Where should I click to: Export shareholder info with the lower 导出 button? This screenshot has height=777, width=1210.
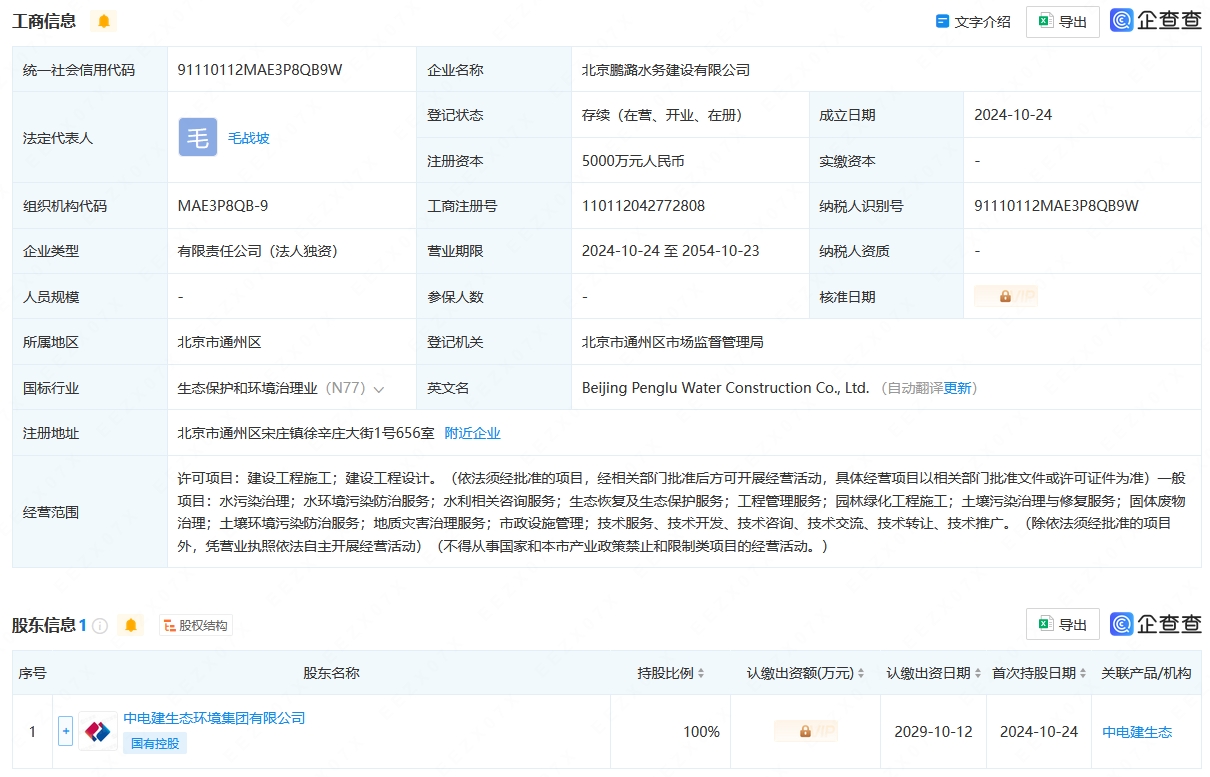click(1062, 624)
